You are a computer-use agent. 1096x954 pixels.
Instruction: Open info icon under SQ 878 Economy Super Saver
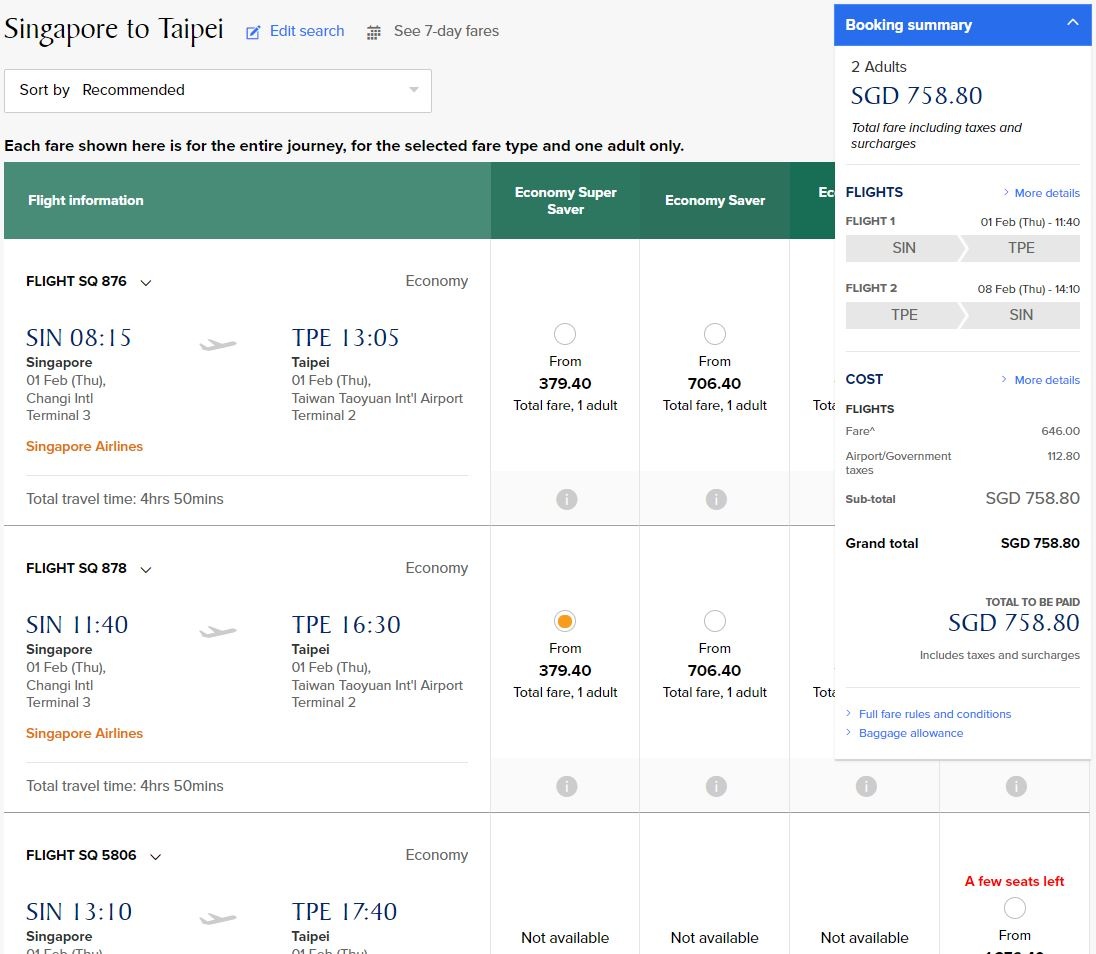566,786
